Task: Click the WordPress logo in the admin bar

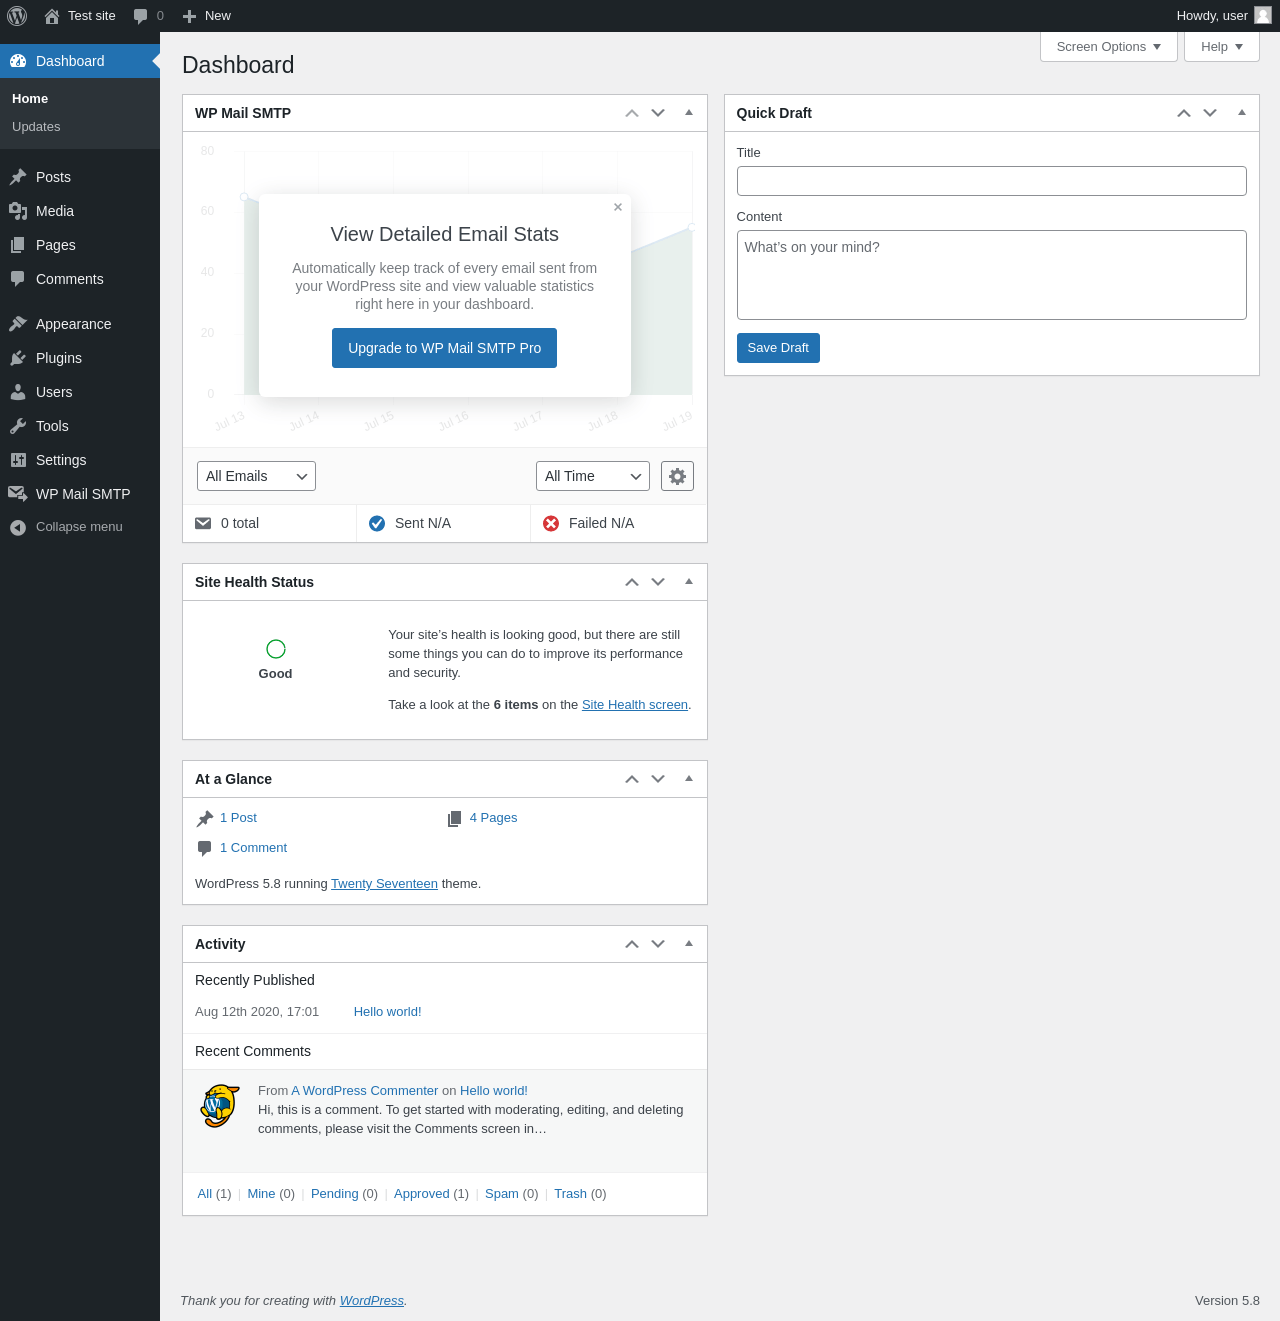Action: (x=17, y=16)
